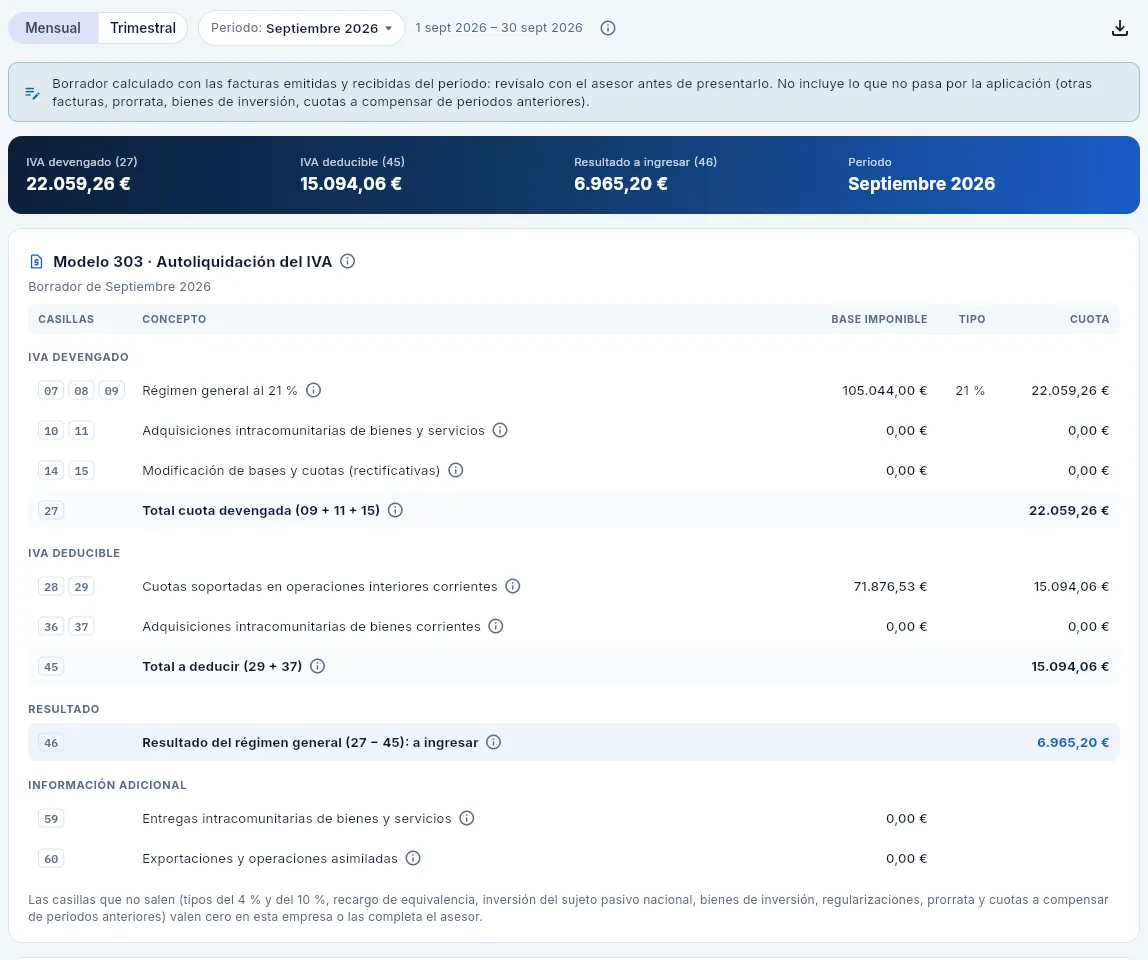Click casilla 07 badge
The height and width of the screenshot is (960, 1148).
pos(51,391)
